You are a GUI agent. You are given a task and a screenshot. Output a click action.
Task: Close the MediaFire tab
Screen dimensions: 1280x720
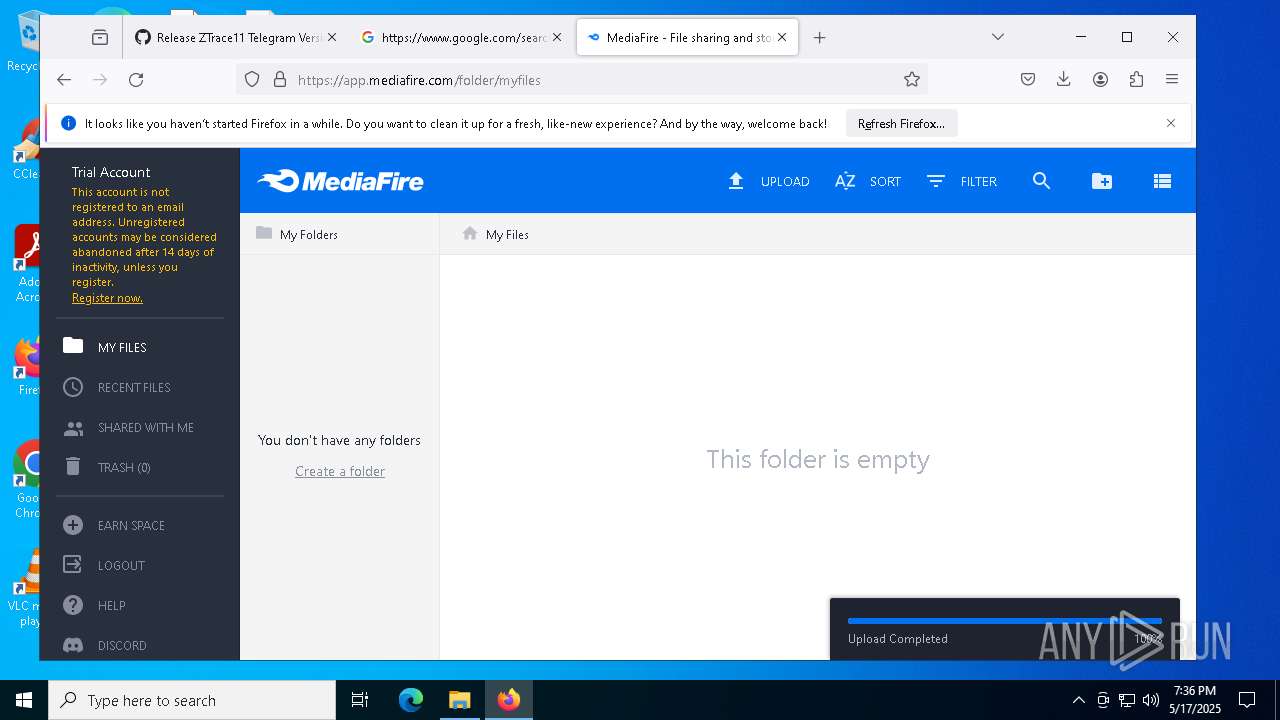click(782, 38)
